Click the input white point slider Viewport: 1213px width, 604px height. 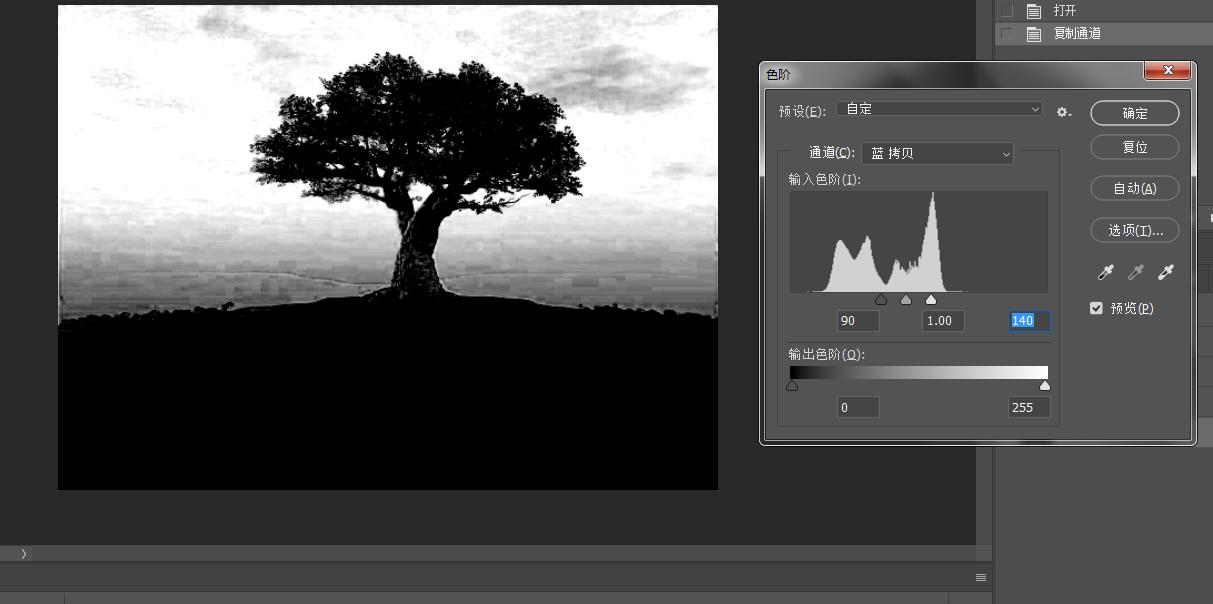pos(931,299)
